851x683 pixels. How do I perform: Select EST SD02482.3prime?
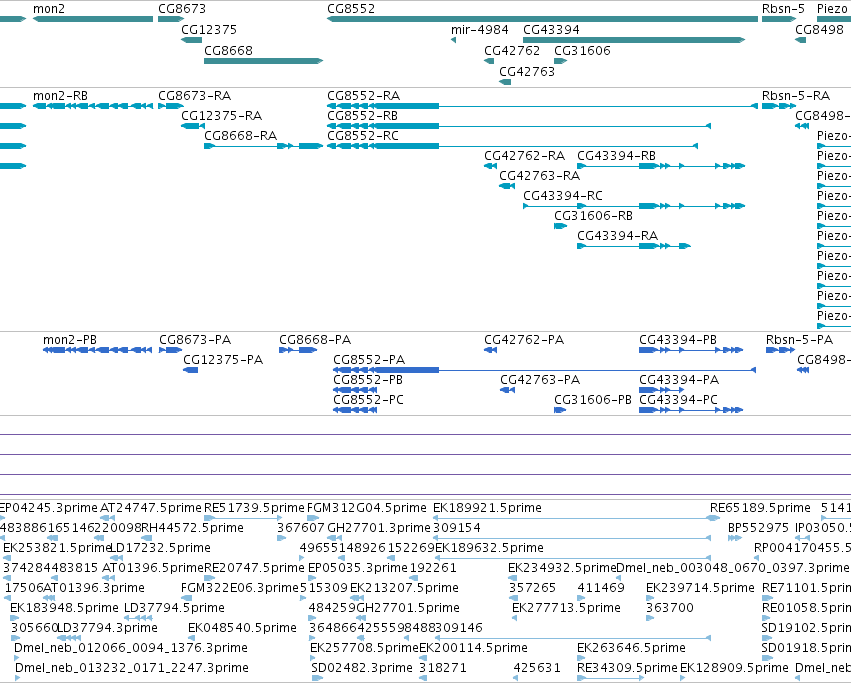click(x=362, y=668)
